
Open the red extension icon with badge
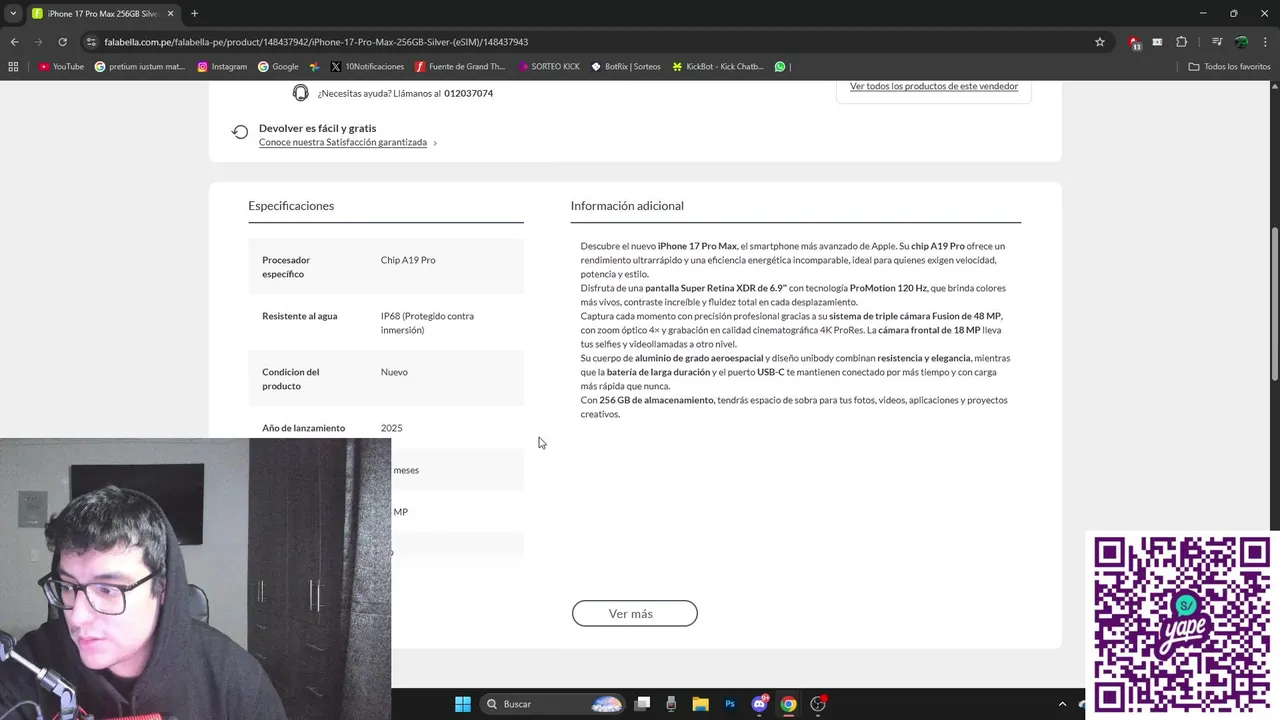tap(1135, 42)
